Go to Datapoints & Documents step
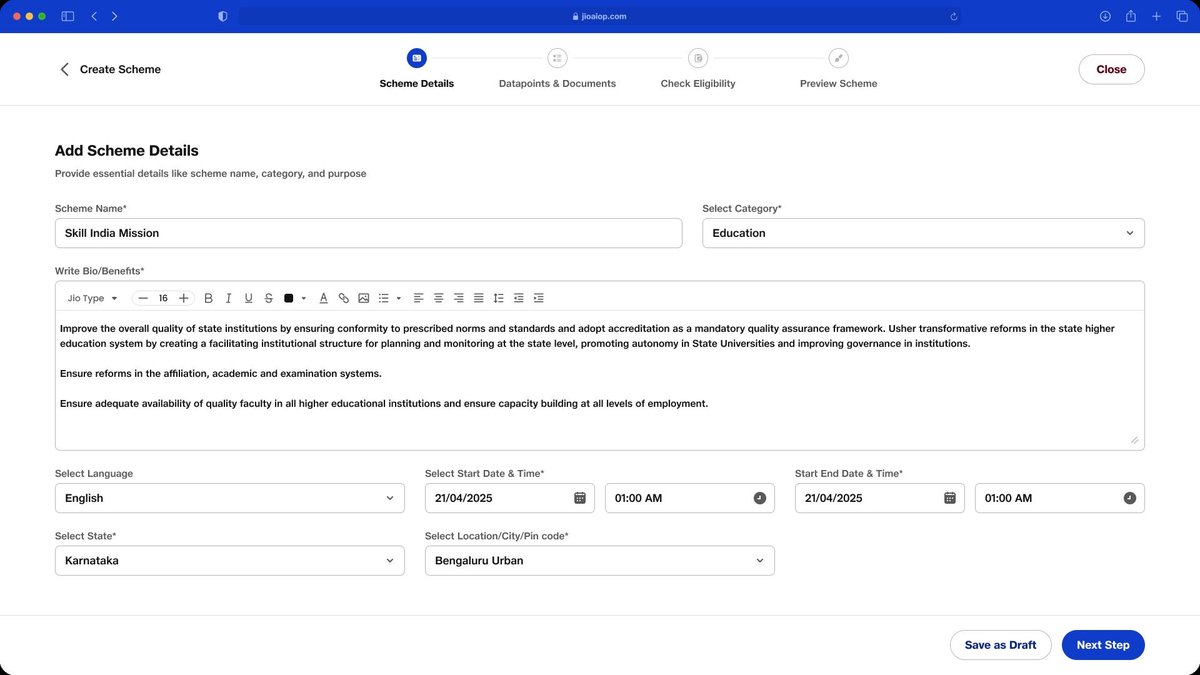 click(x=557, y=68)
